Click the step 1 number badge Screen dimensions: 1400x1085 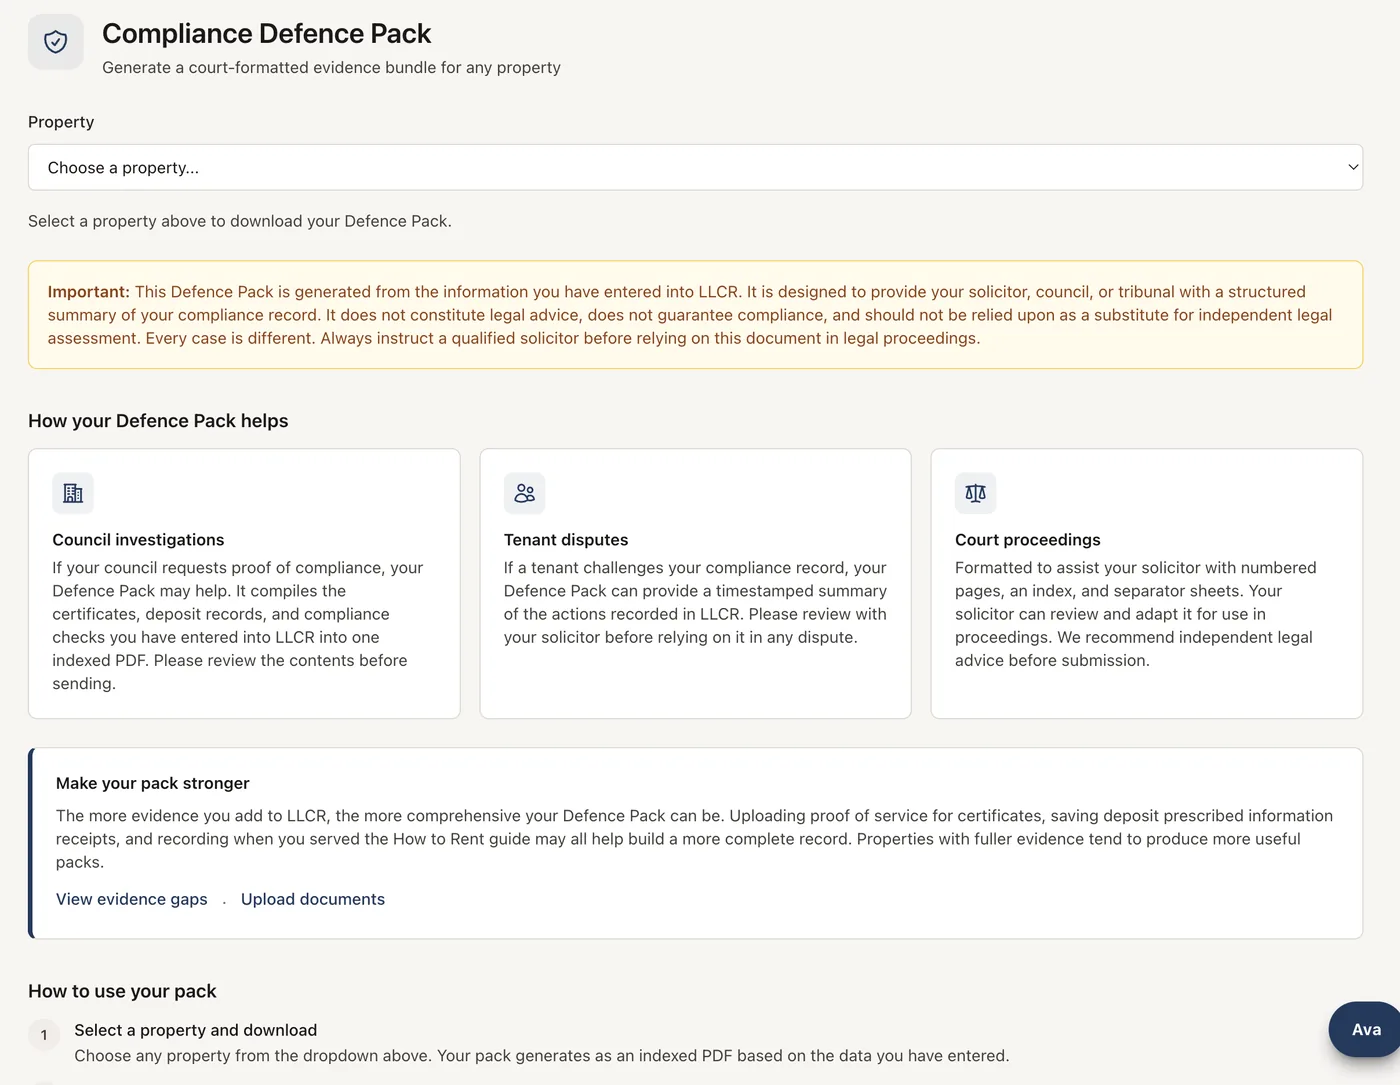click(44, 1035)
